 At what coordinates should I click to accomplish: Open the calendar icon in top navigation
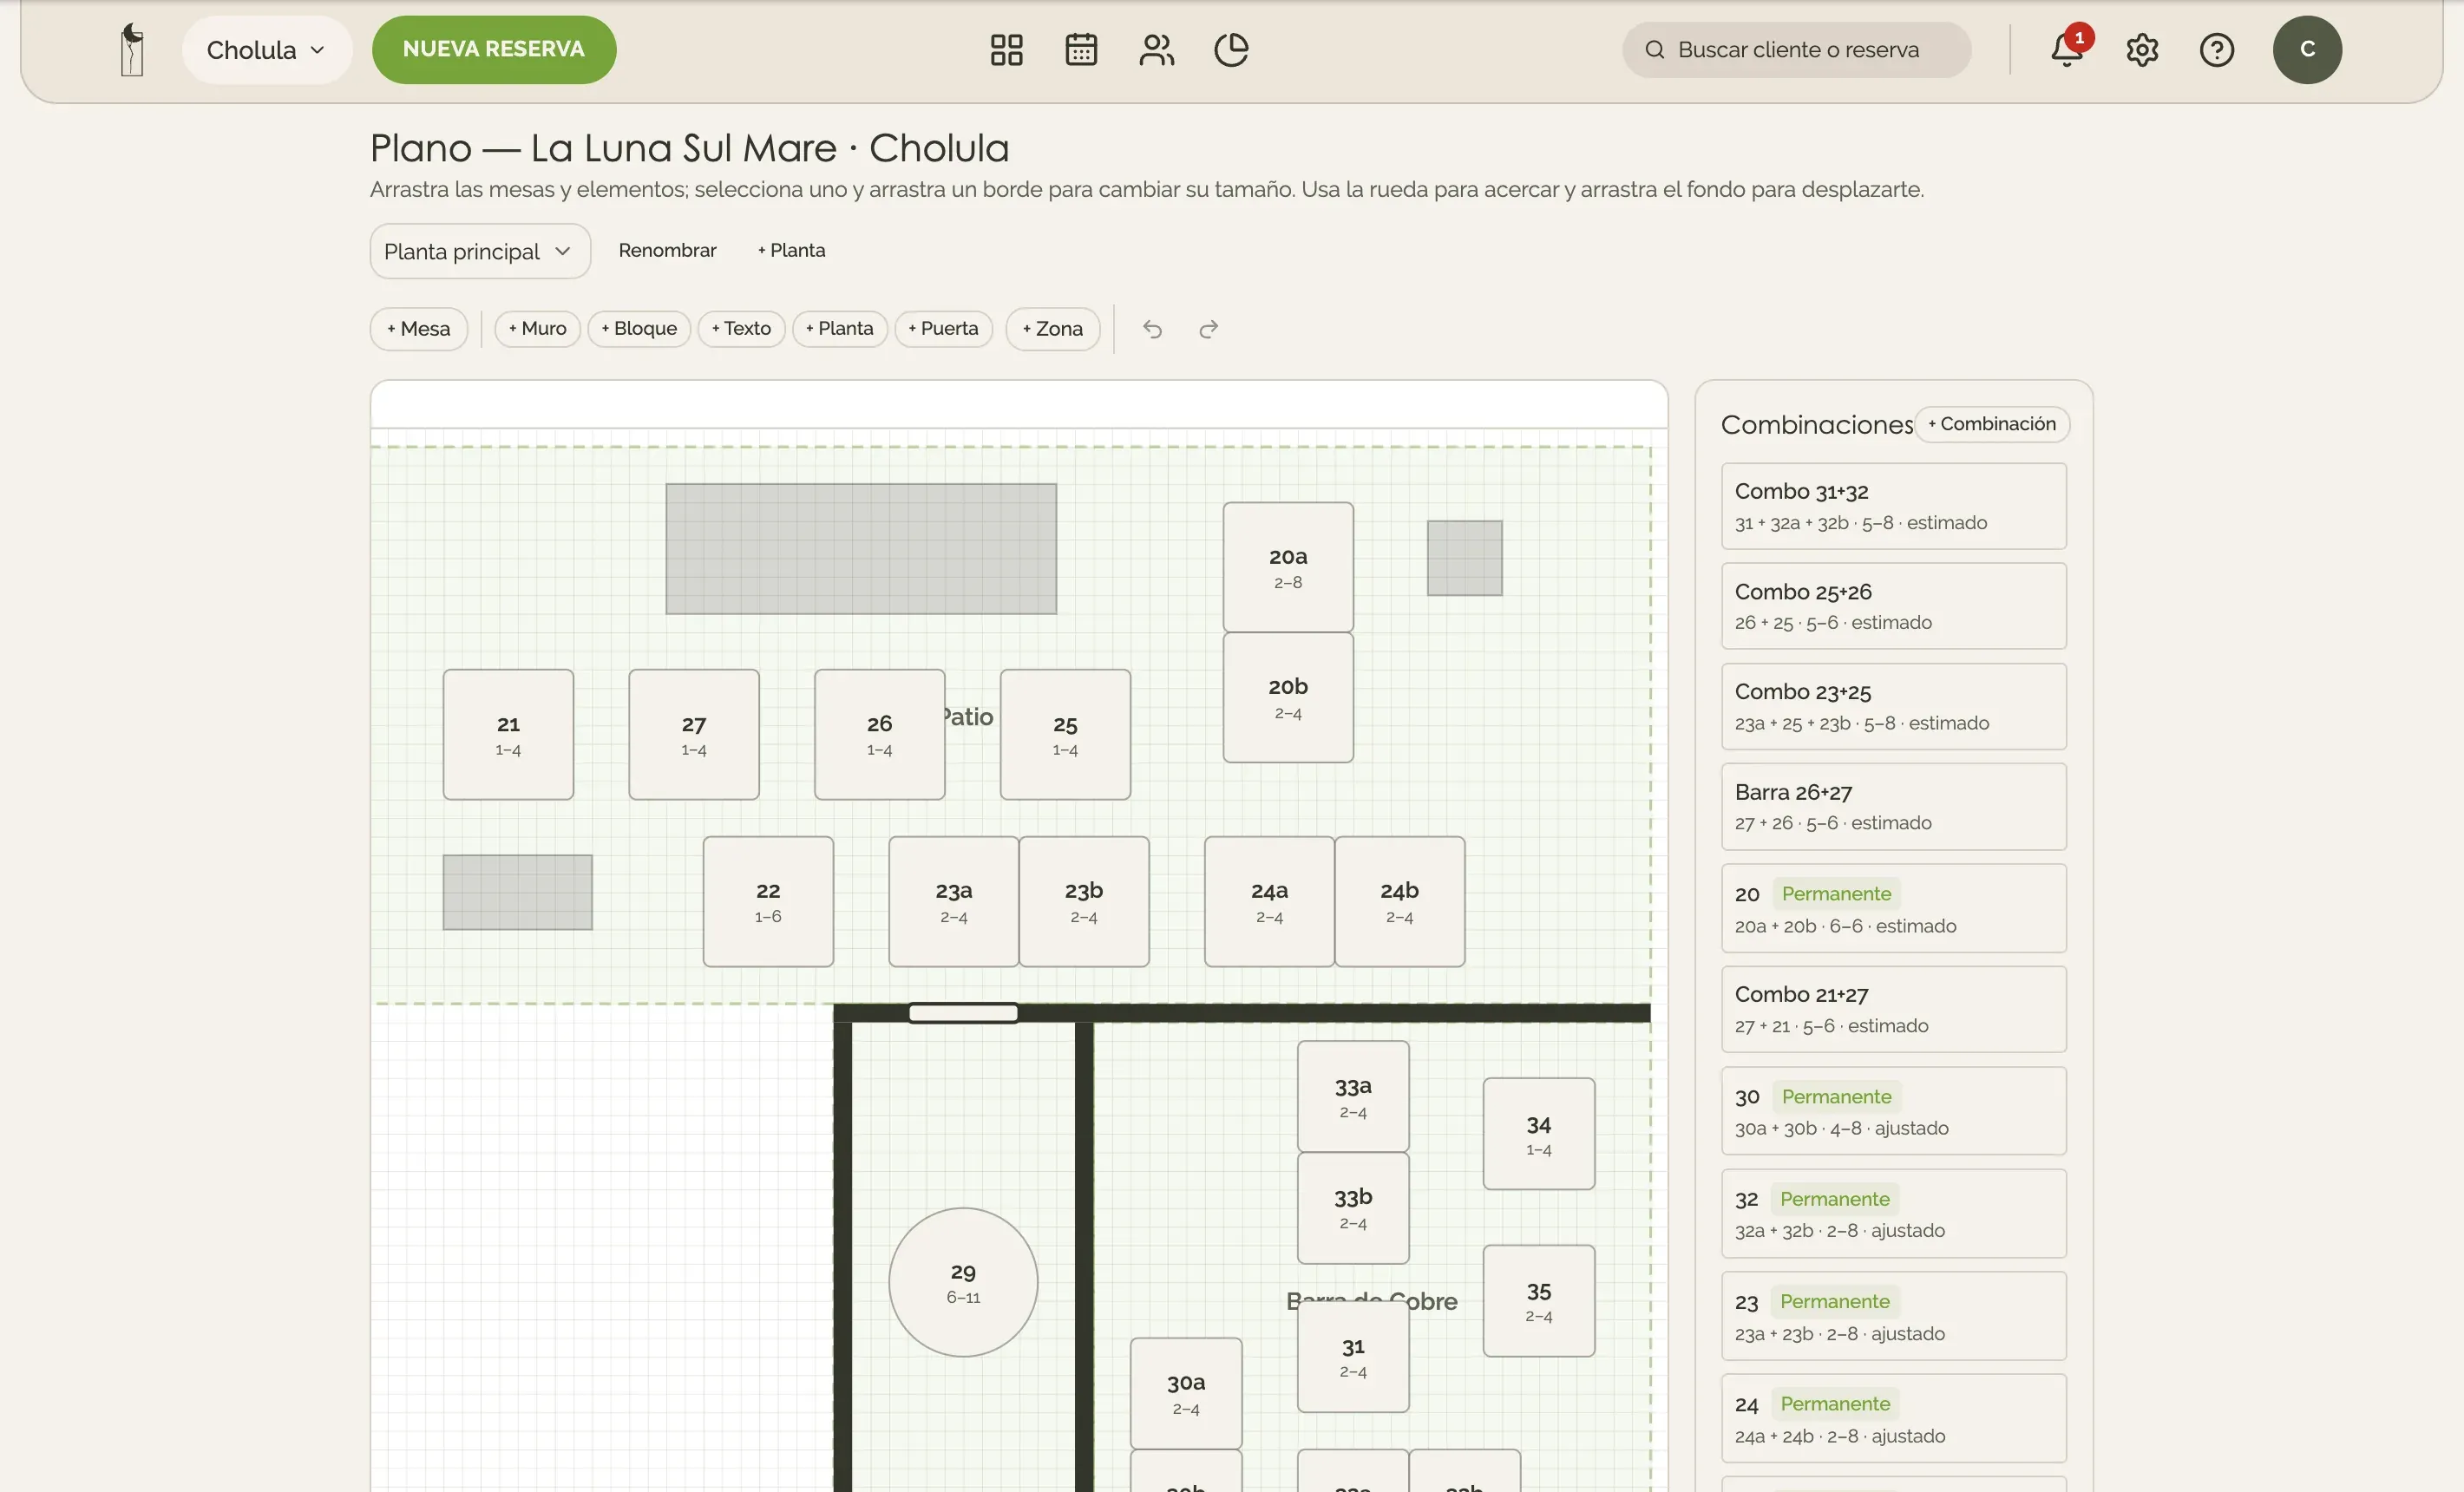pyautogui.click(x=1081, y=50)
